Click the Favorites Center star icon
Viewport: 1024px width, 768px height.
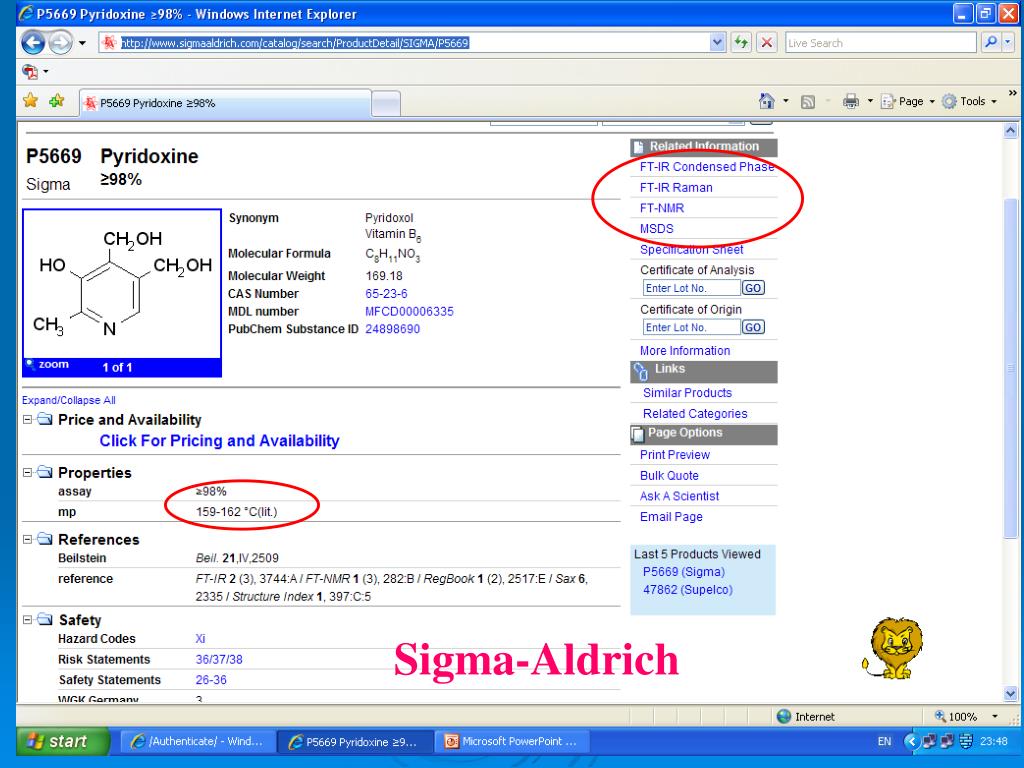point(30,101)
